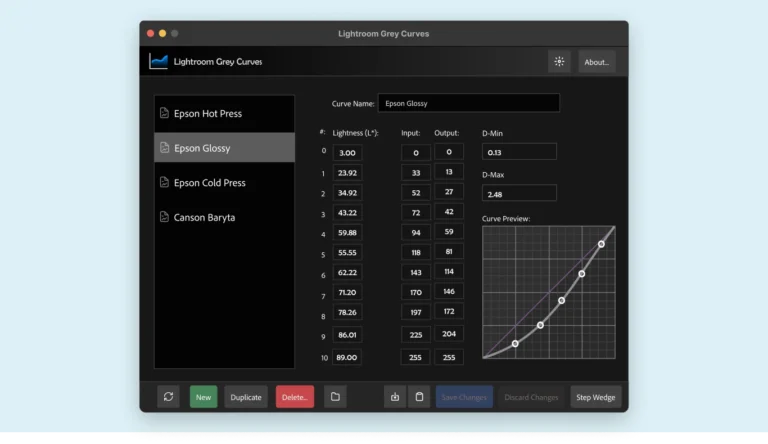768x444 pixels.
Task: Click the Output value 114
Action: (x=449, y=271)
